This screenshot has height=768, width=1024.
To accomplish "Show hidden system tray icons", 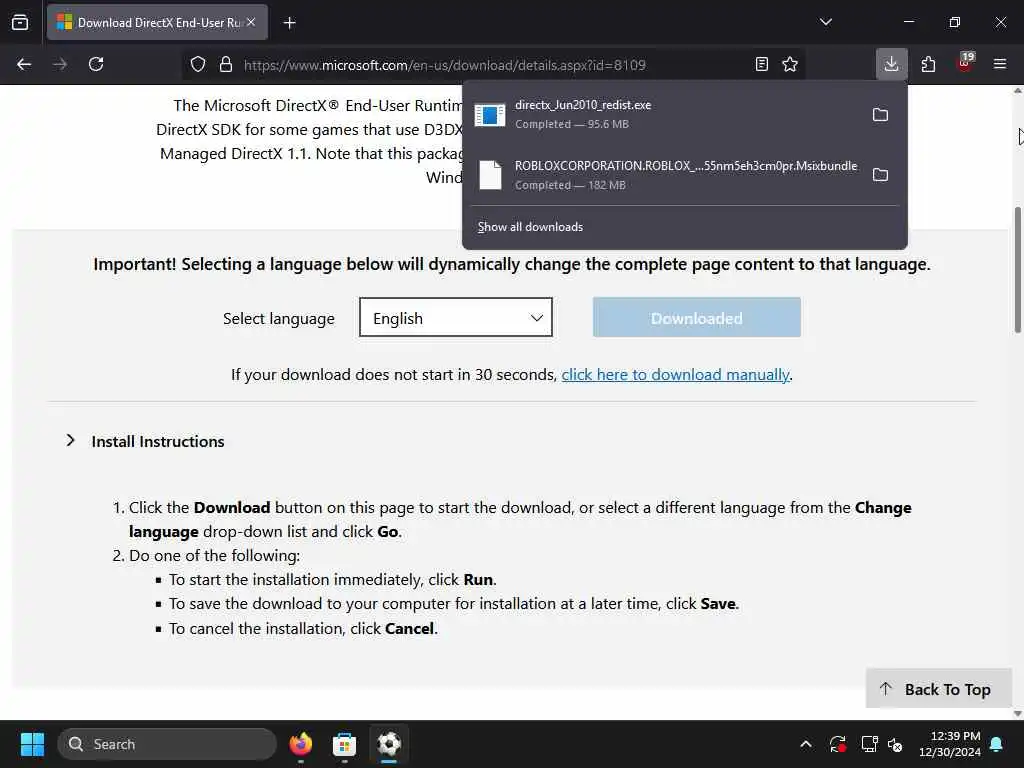I will pyautogui.click(x=806, y=744).
